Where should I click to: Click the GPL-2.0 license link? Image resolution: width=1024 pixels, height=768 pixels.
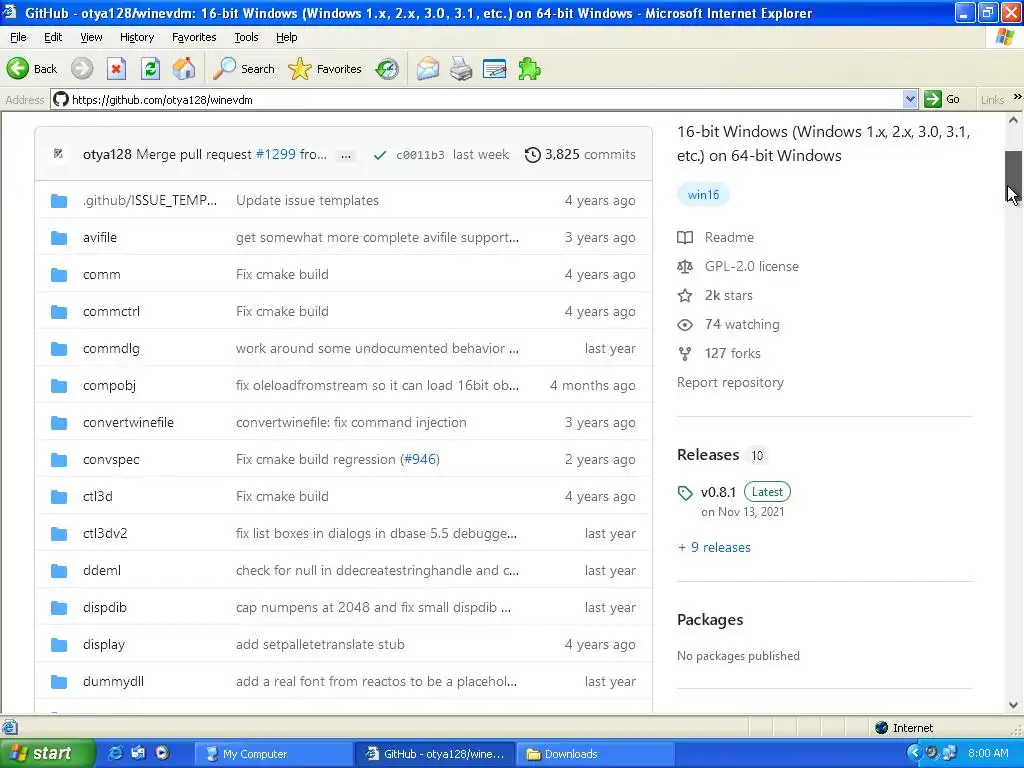pyautogui.click(x=752, y=266)
